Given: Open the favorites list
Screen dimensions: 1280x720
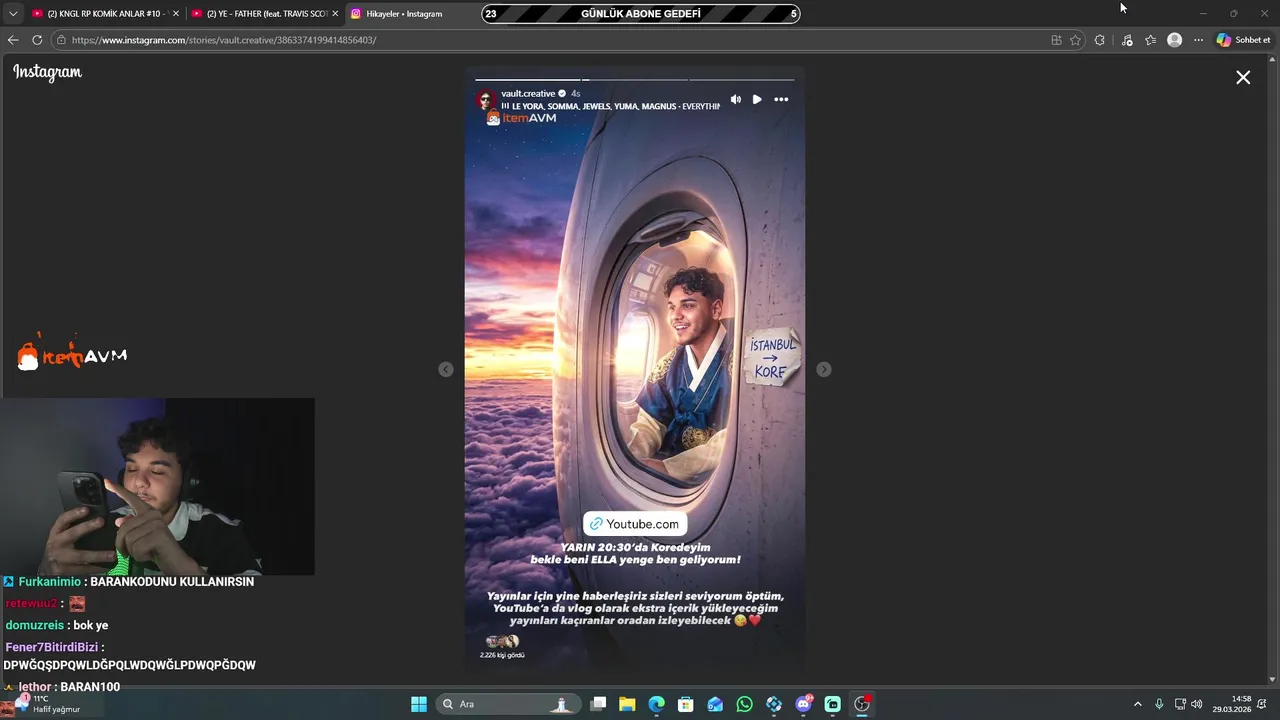Looking at the screenshot, I should pos(1151,40).
